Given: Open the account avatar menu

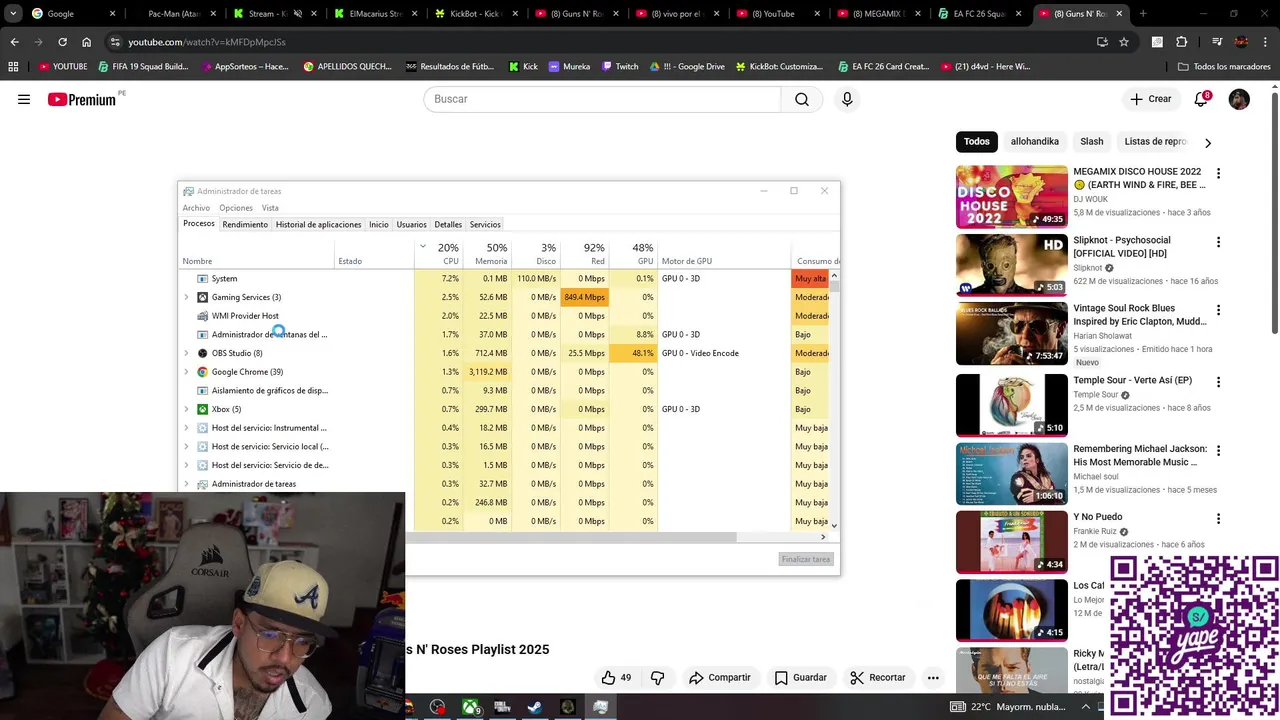Looking at the screenshot, I should 1239,99.
